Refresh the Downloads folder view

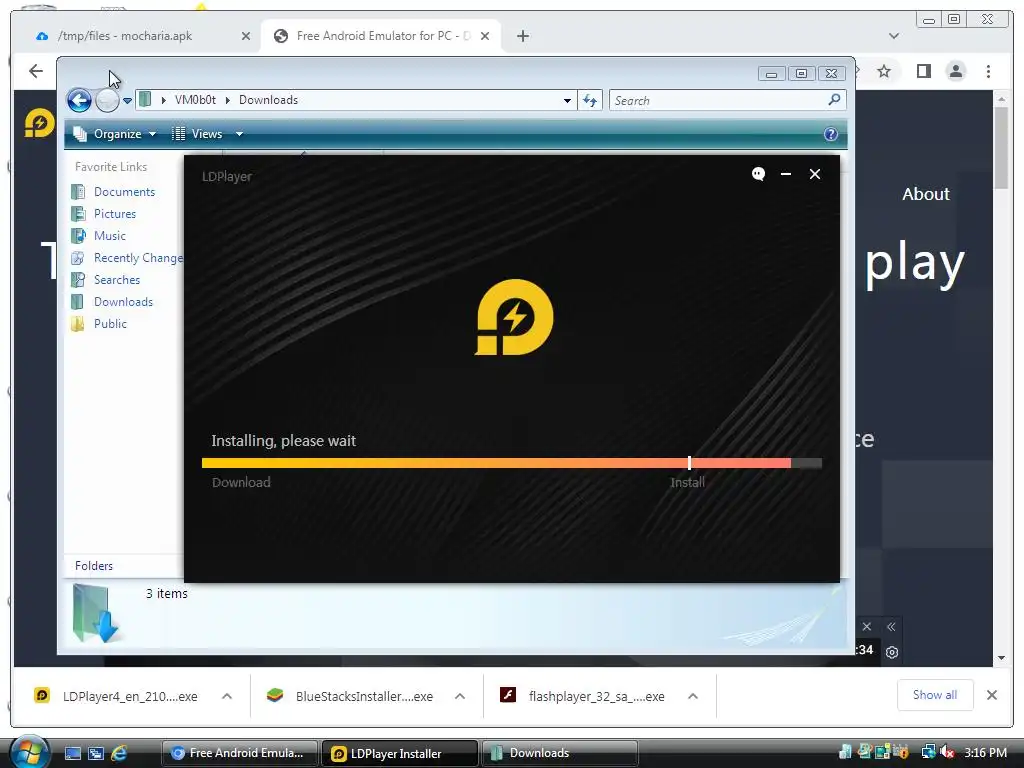click(590, 101)
